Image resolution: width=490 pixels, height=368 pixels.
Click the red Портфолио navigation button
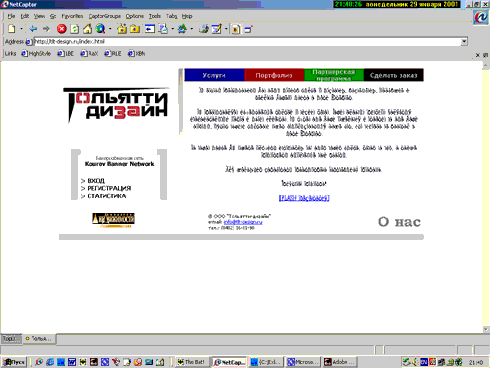(274, 75)
